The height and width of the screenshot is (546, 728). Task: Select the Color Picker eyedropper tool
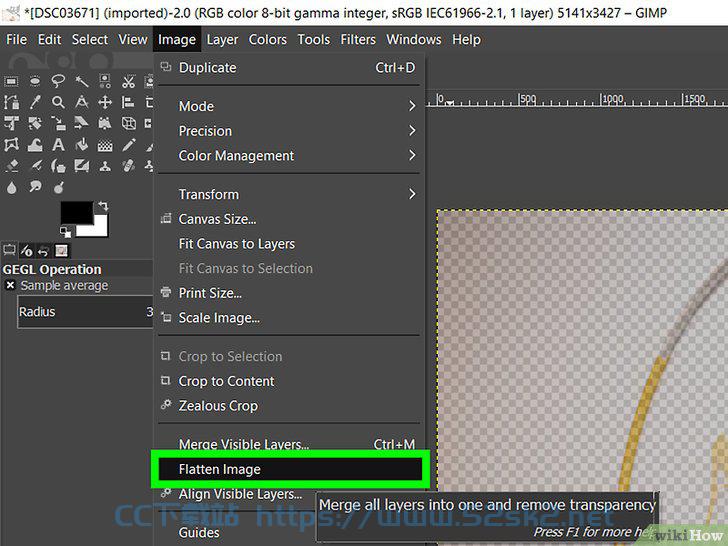(35, 102)
